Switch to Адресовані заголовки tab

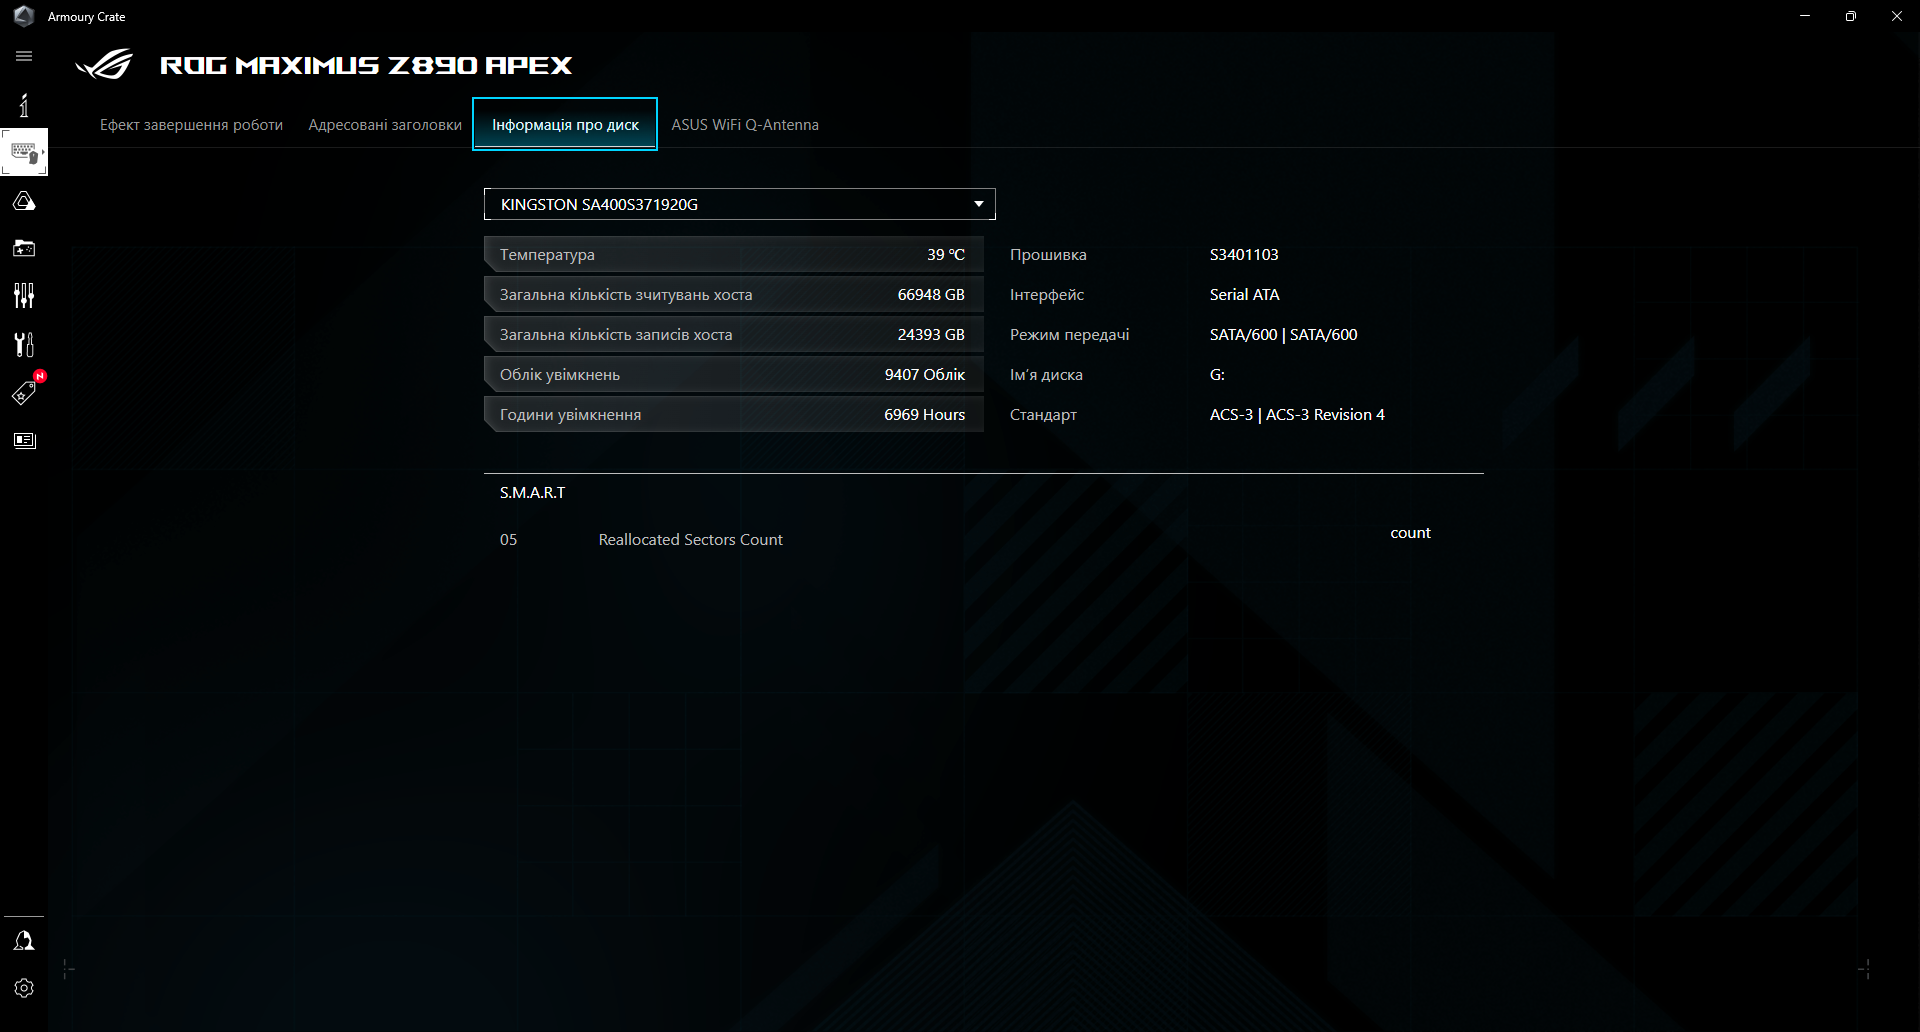click(x=385, y=125)
